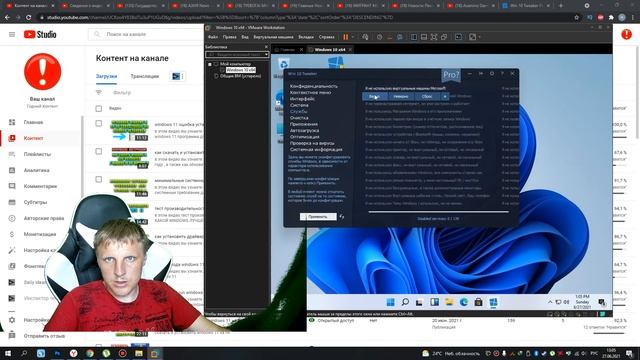This screenshot has height=360, width=640.
Task: Switch to the 'Загрузки' tab
Action: pyautogui.click(x=107, y=76)
